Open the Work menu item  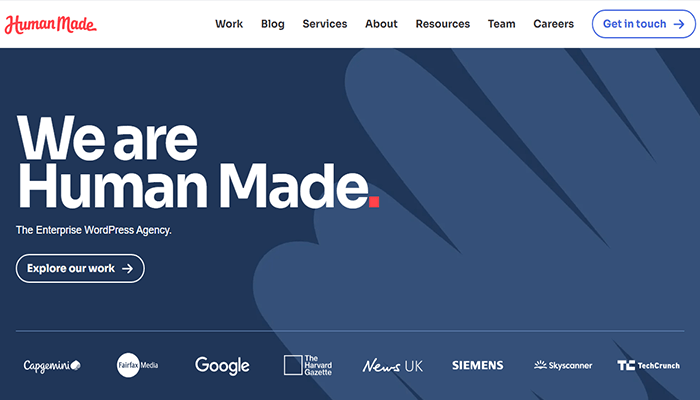(x=229, y=24)
